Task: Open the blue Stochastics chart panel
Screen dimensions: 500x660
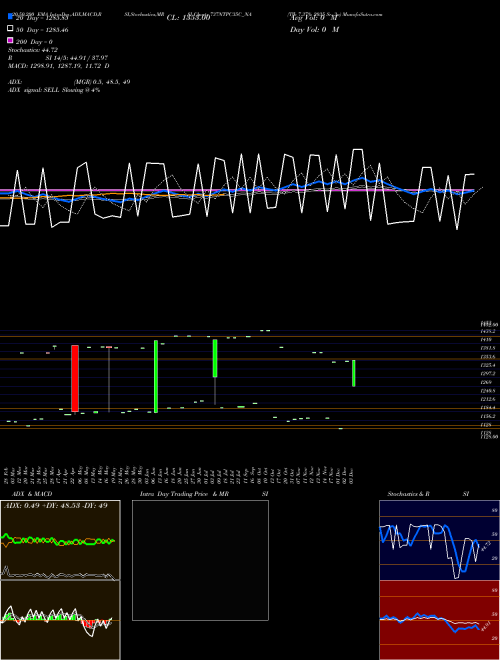Action: 439,540
